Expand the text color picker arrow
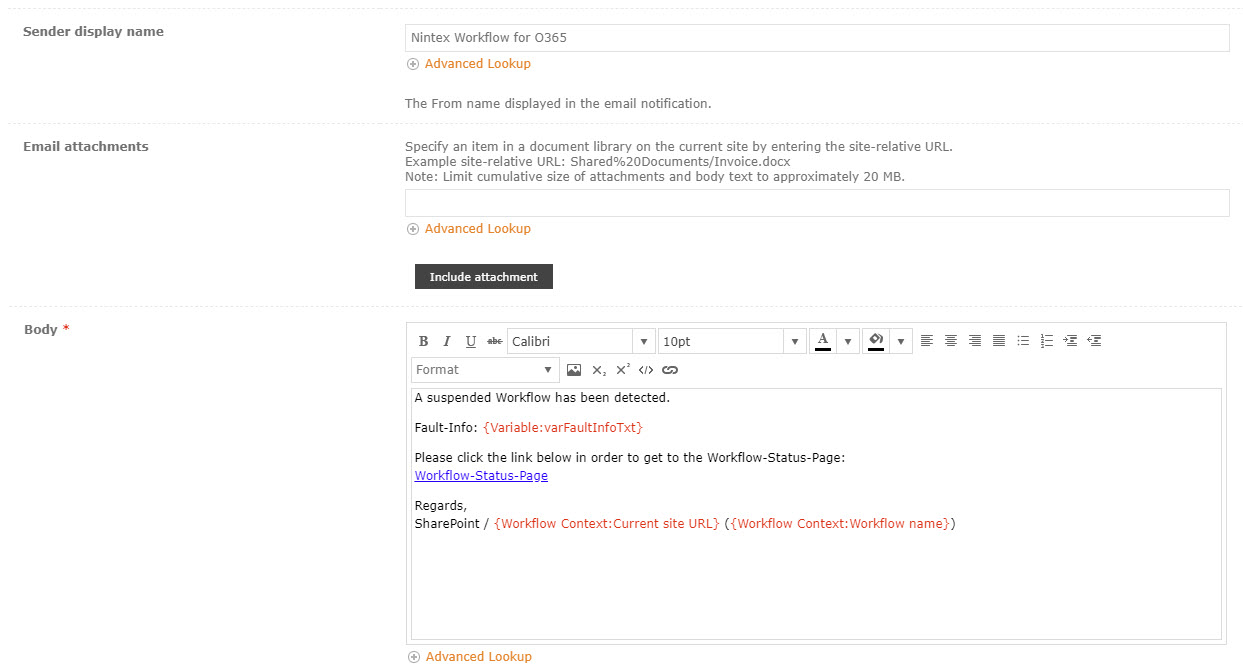 click(x=848, y=341)
